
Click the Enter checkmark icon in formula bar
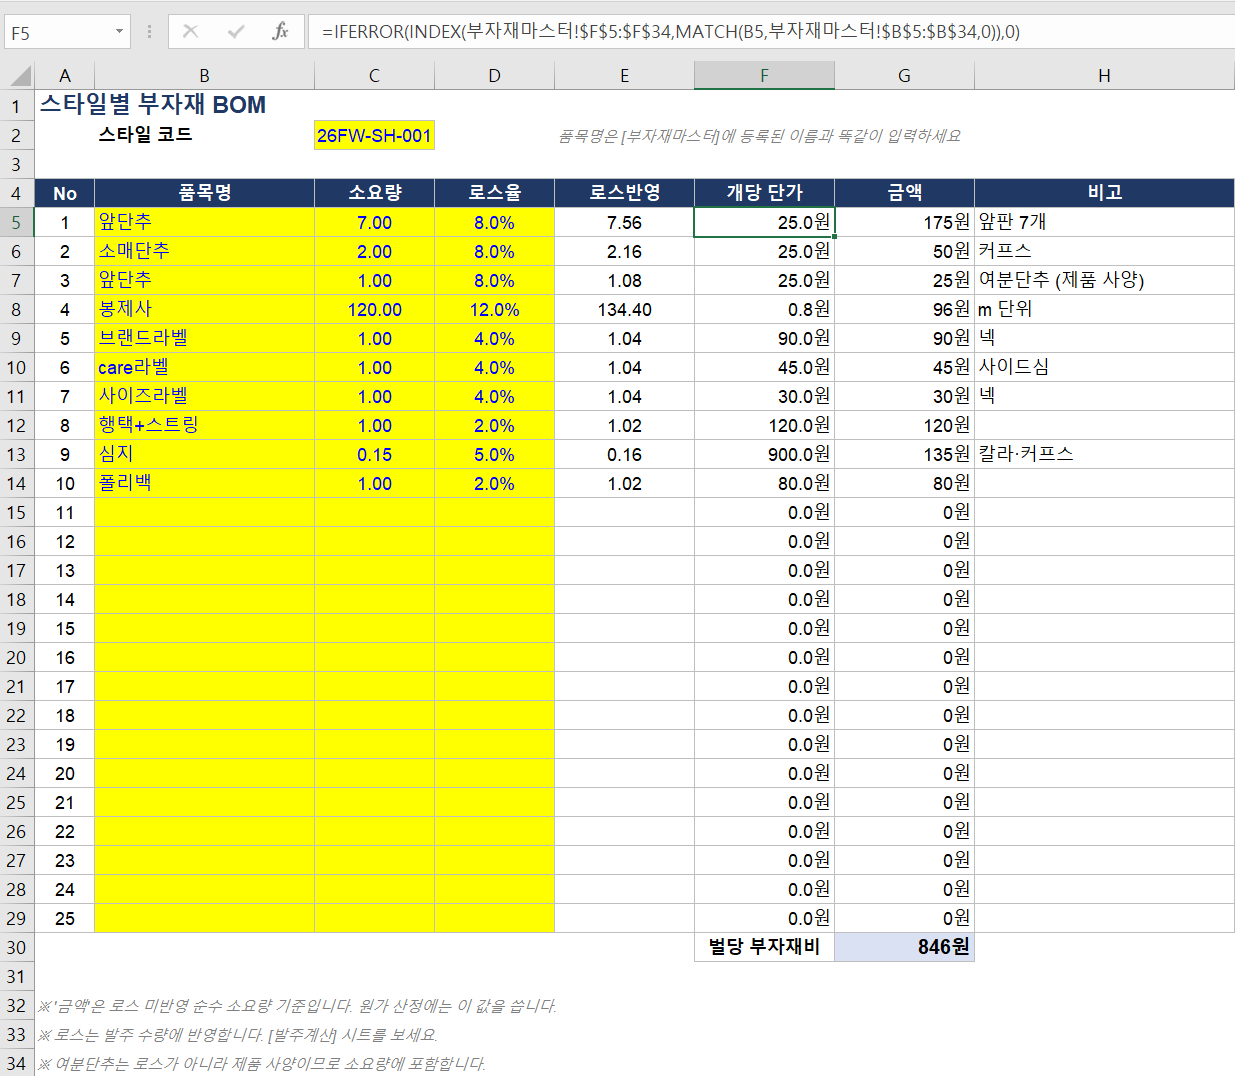(236, 32)
